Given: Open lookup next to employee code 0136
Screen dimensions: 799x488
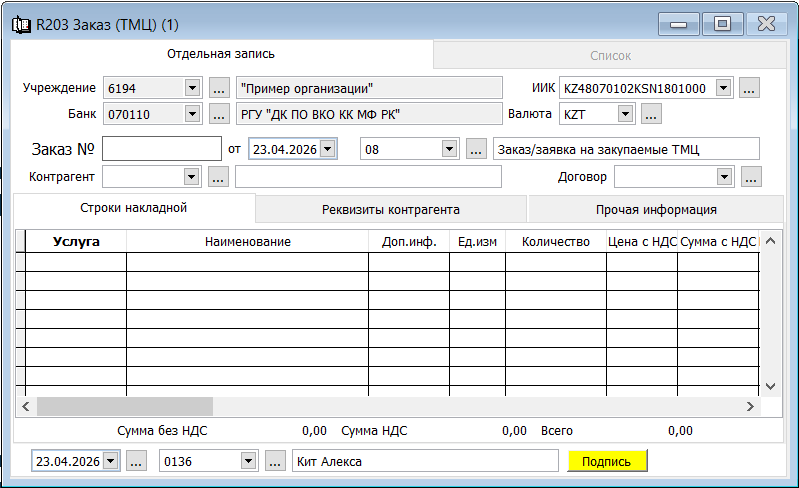Looking at the screenshot, I should [276, 461].
